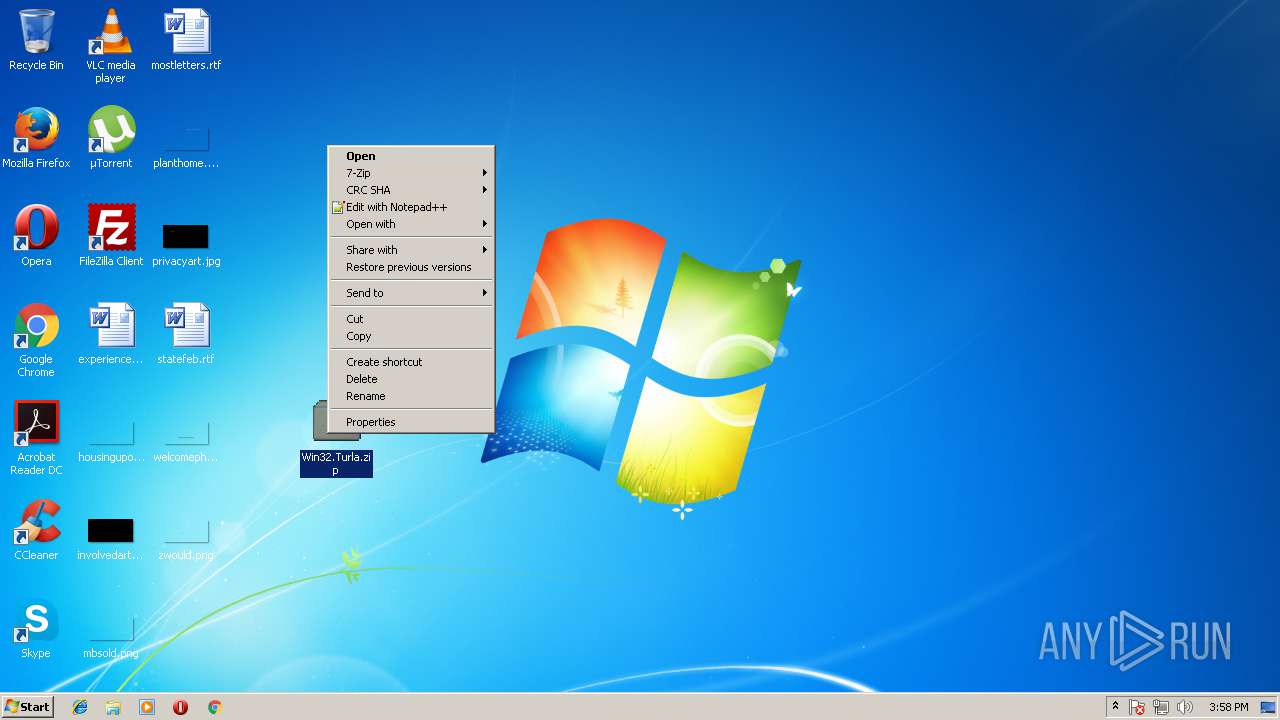Launch Skype desktop shortcut
Screen dimensions: 1280x720
pyautogui.click(x=36, y=628)
